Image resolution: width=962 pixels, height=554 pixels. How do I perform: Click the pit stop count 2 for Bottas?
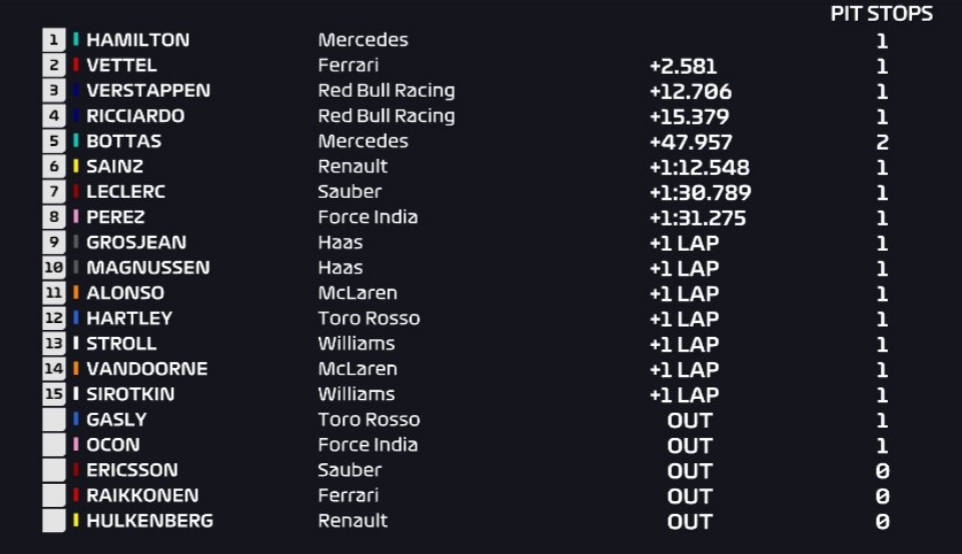pyautogui.click(x=882, y=142)
